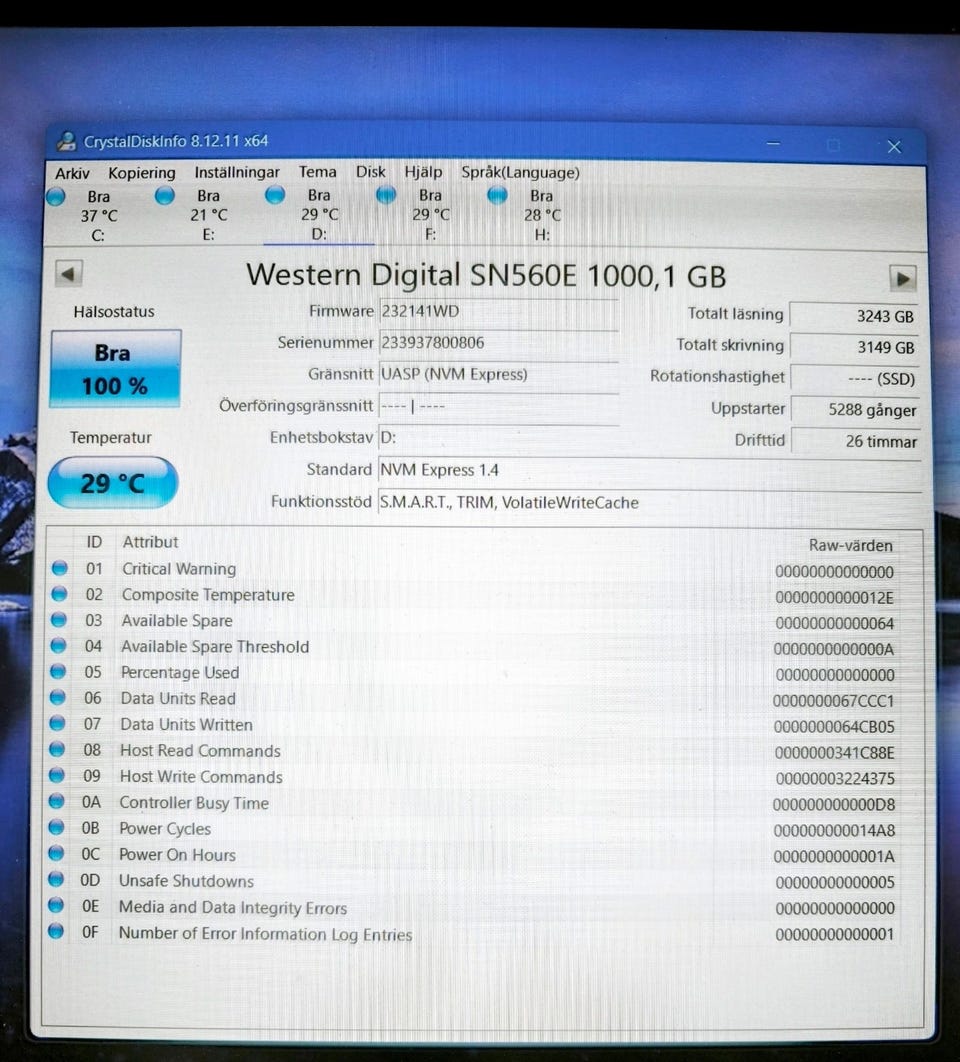This screenshot has width=960, height=1062.
Task: Select drive D: status tab
Action: 318,215
